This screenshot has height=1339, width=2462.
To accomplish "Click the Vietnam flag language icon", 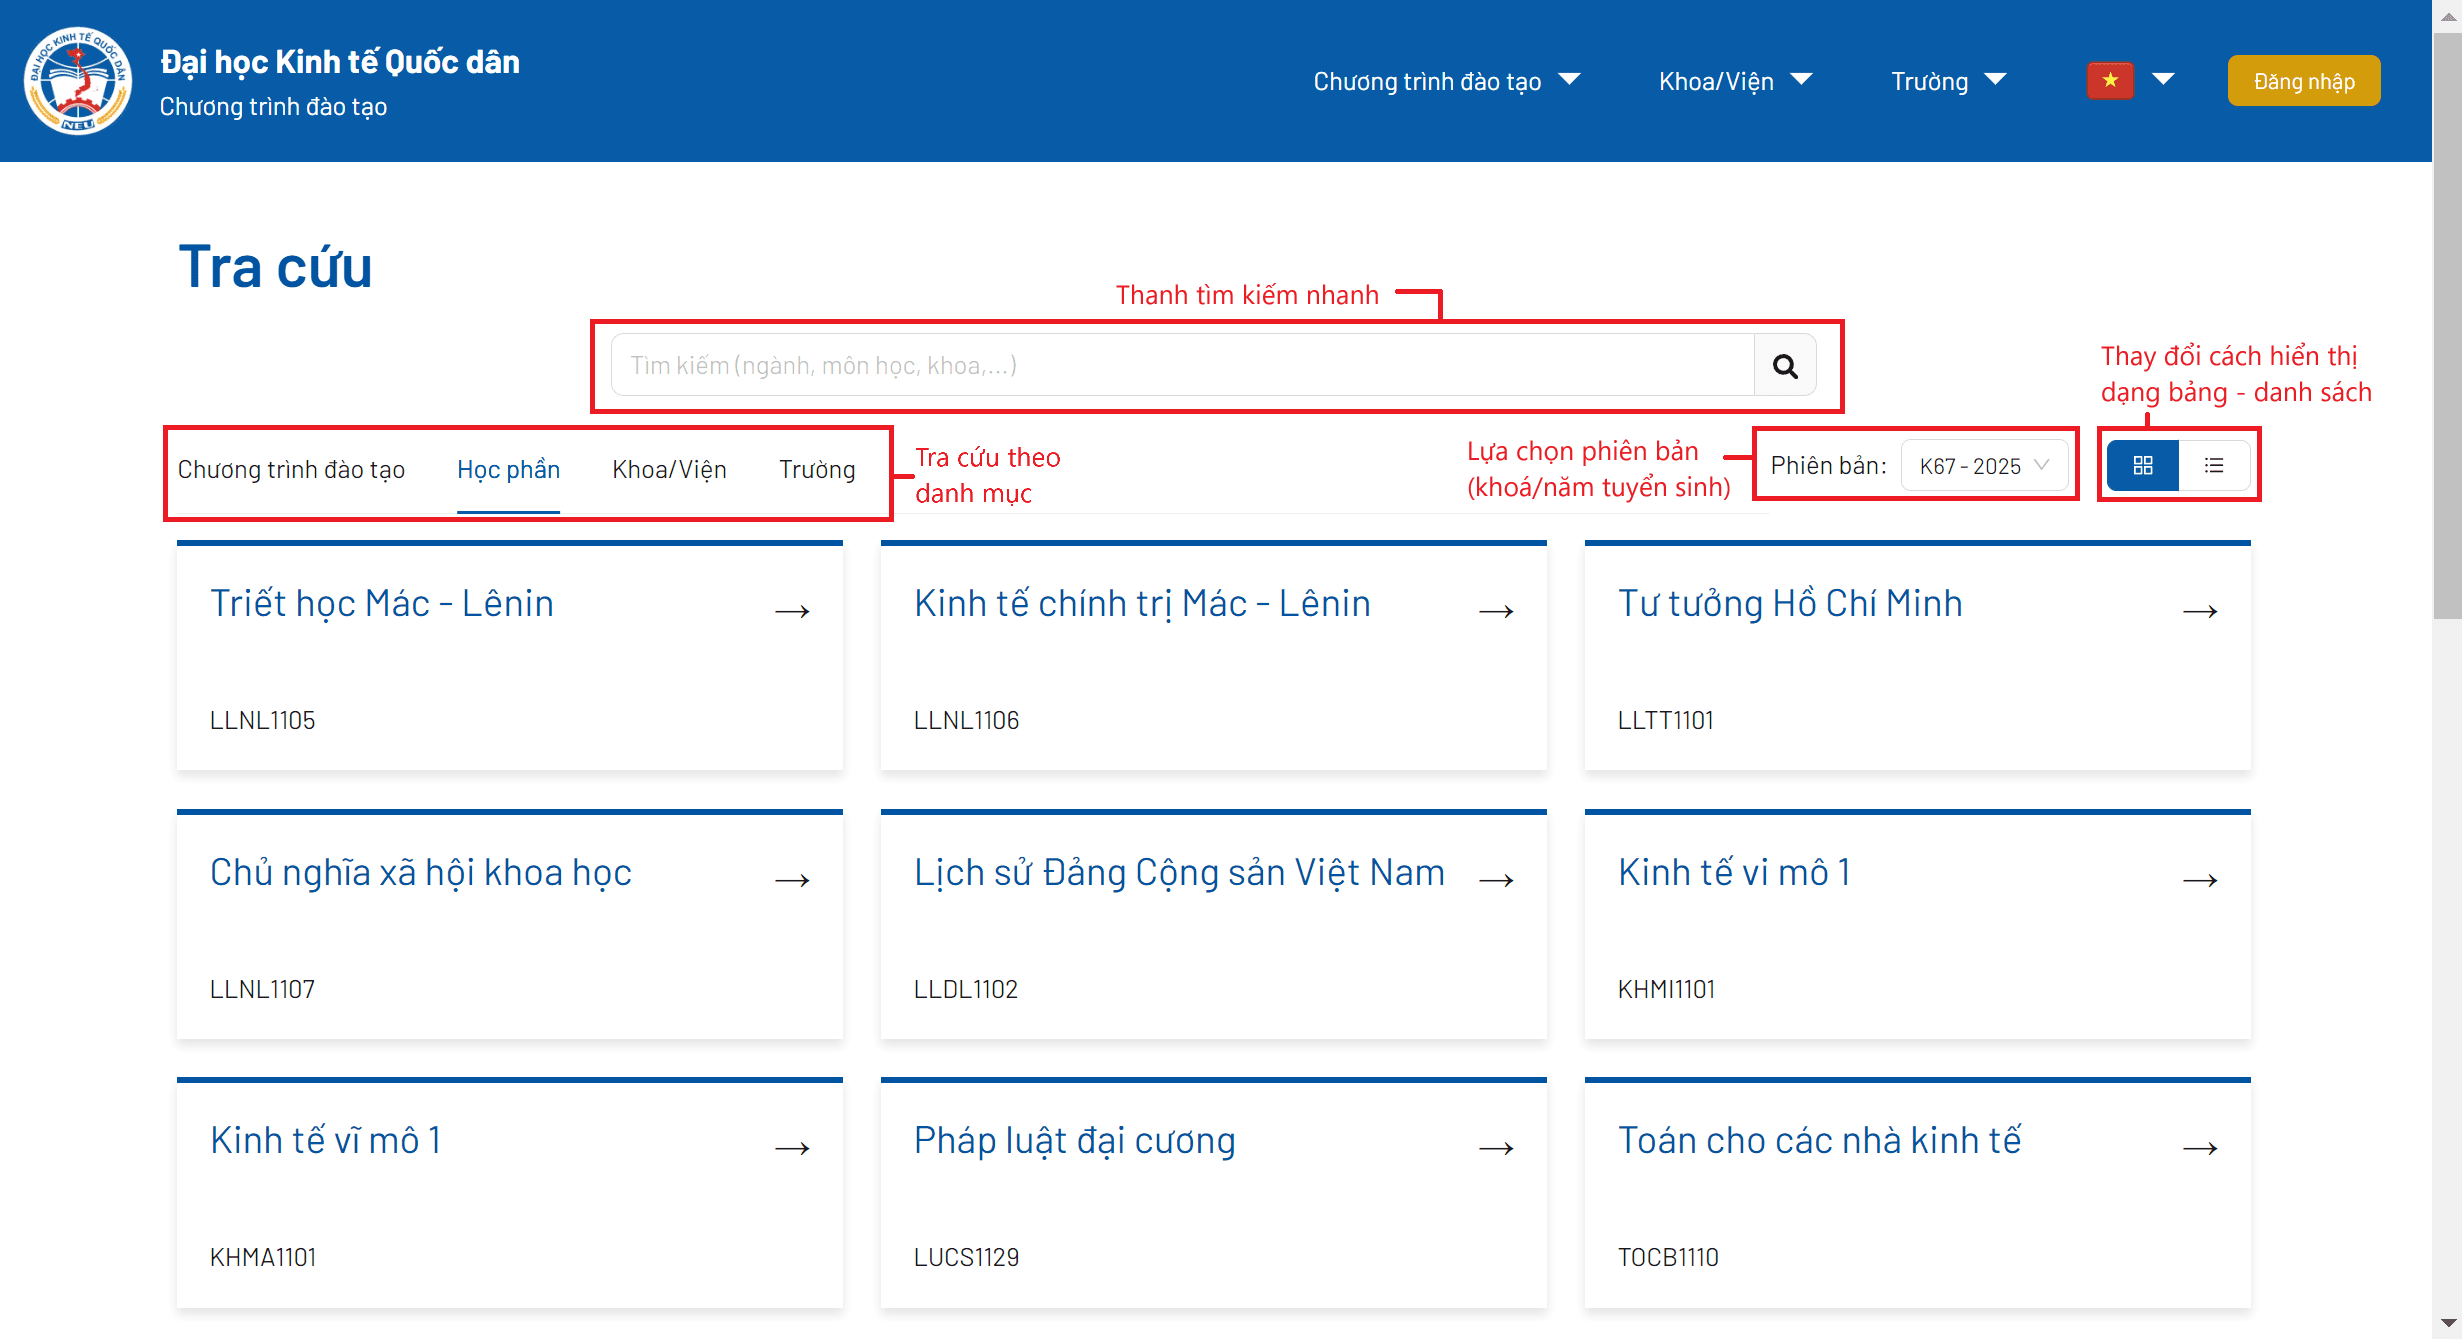I will [x=2110, y=80].
